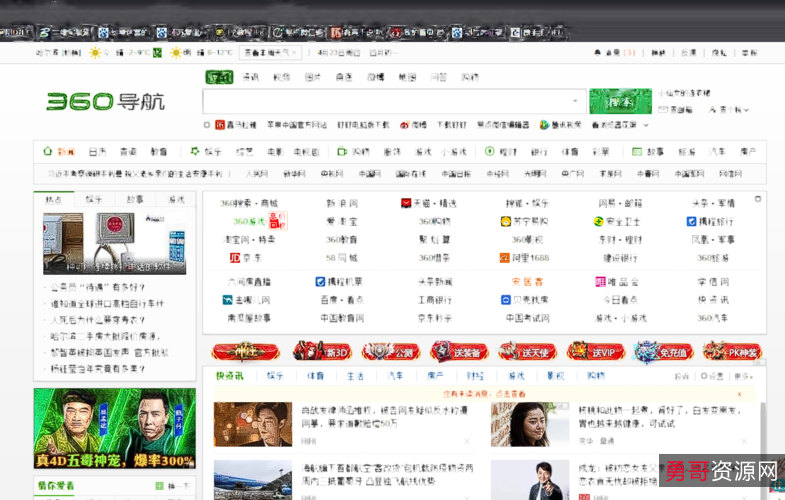Open the 查看本周天气 weather dropdown

[270, 53]
